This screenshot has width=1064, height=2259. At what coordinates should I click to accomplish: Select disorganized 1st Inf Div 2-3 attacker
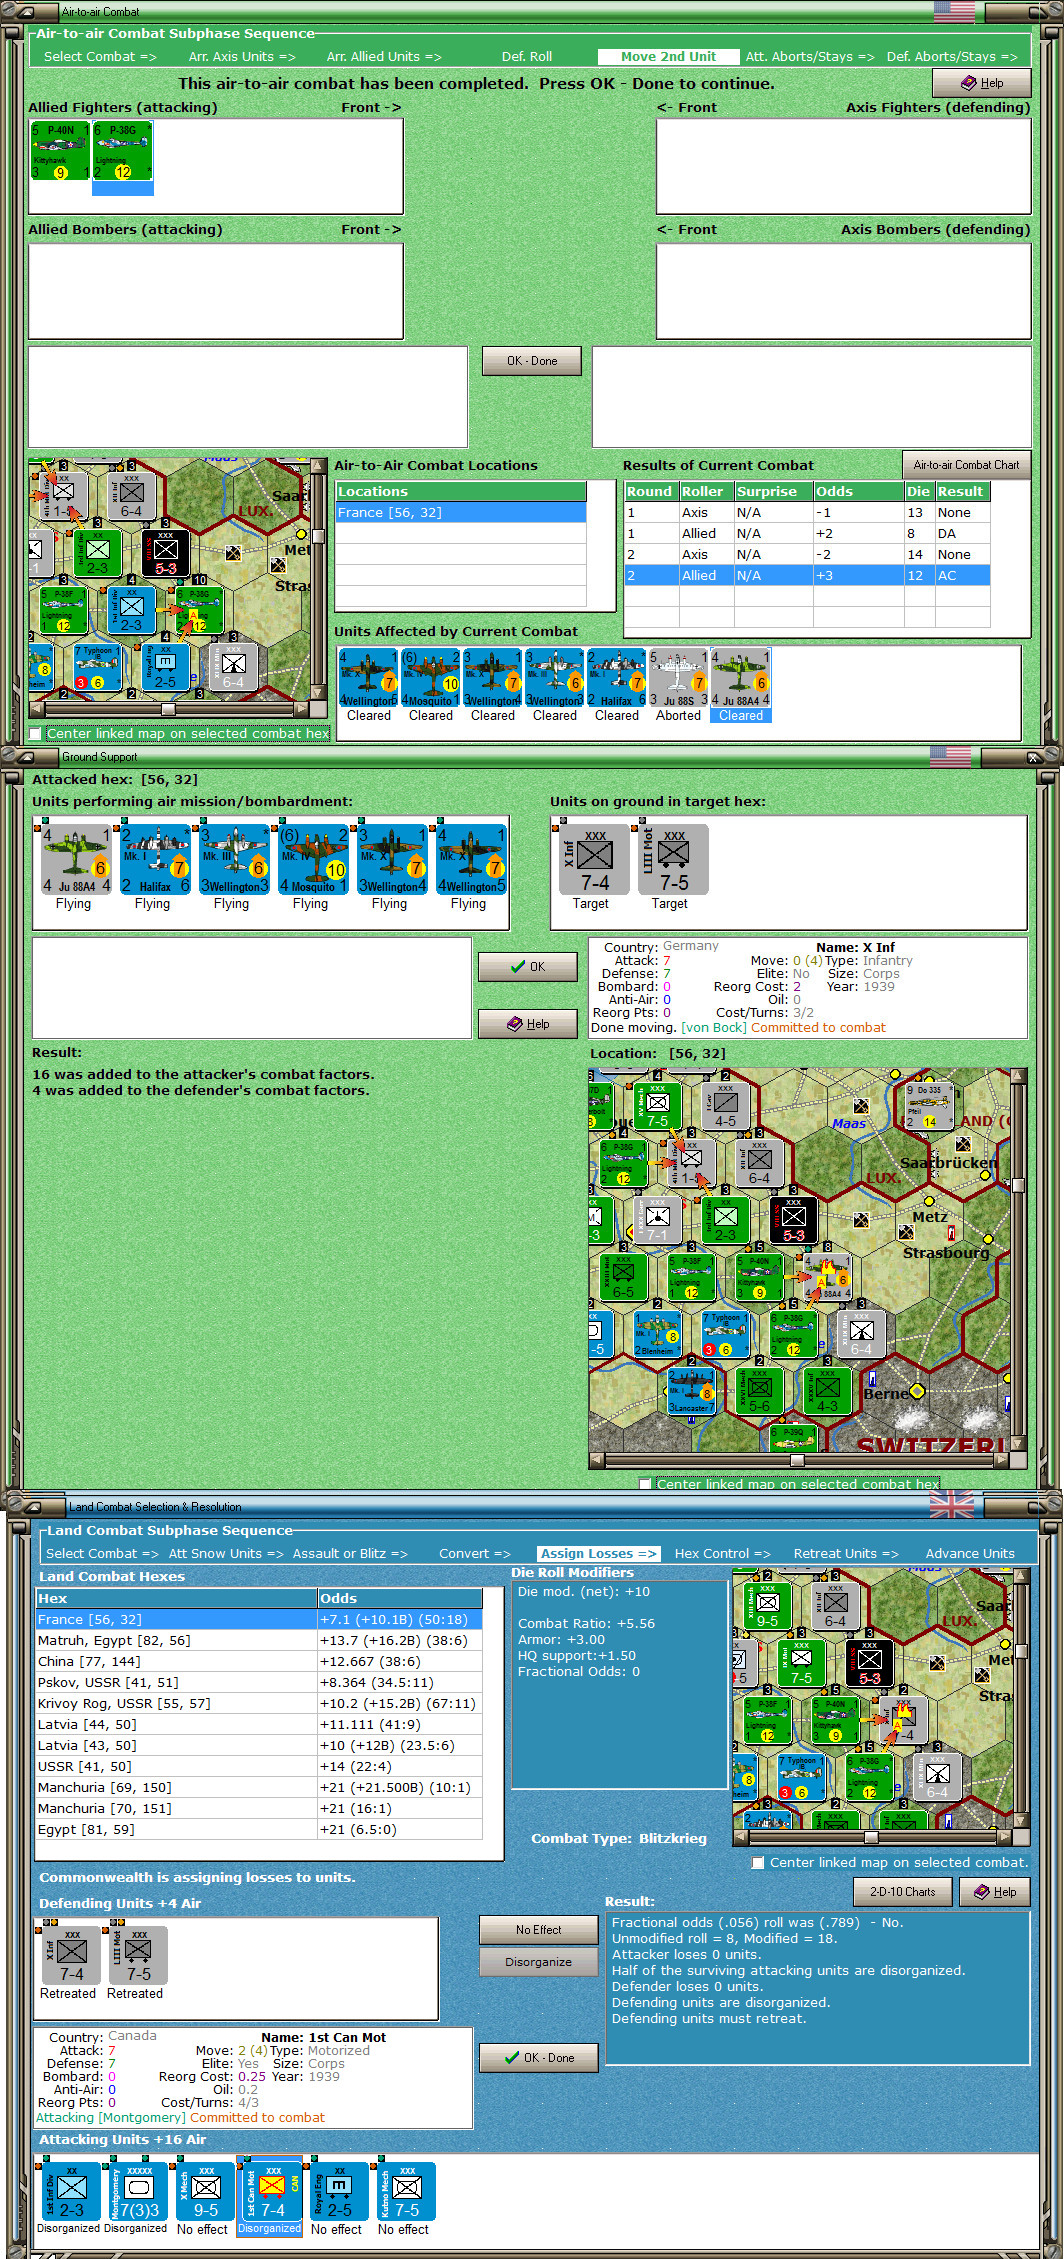pos(71,2192)
